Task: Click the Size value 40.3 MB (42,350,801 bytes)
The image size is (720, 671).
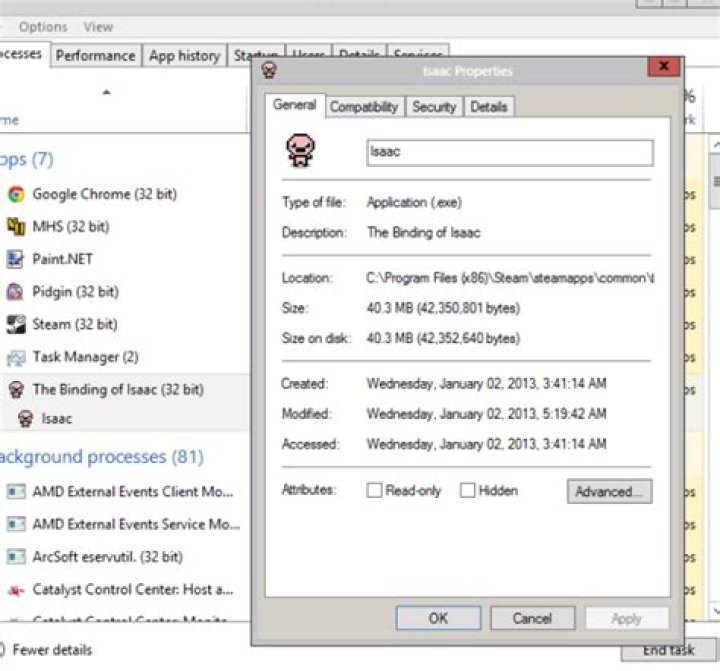Action: click(443, 308)
